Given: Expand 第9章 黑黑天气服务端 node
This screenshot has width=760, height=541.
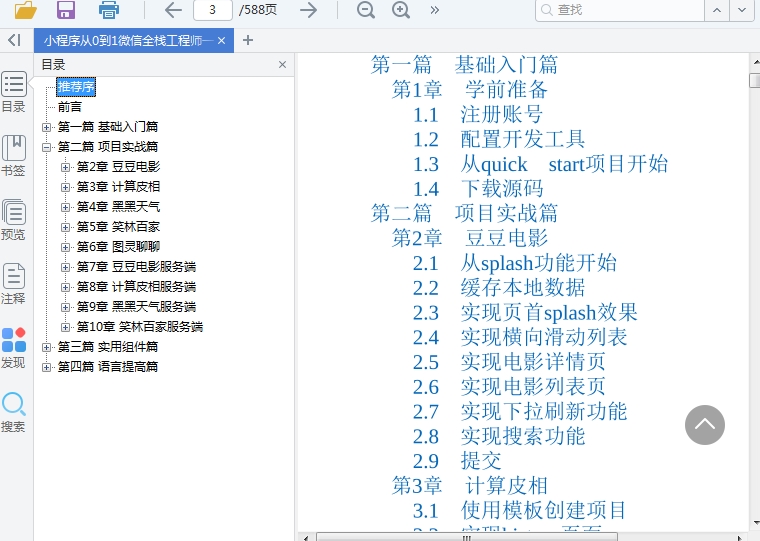Looking at the screenshot, I should coord(65,307).
